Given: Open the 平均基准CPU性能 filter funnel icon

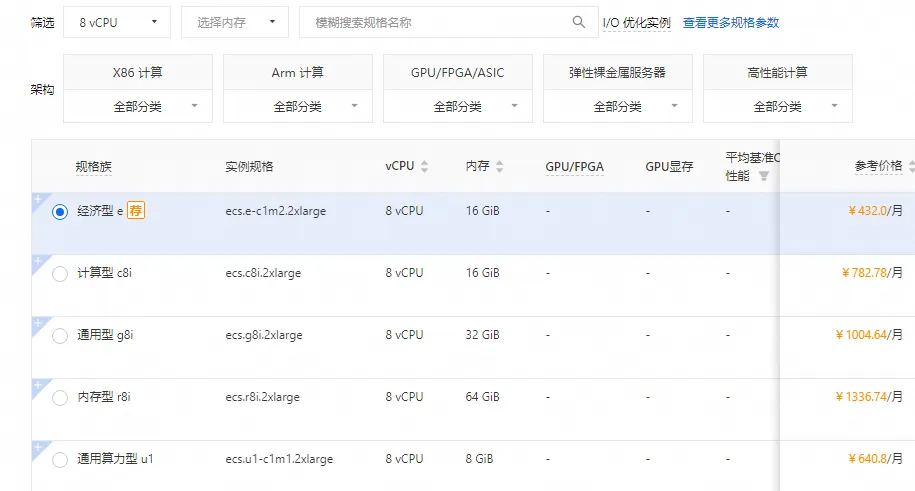Looking at the screenshot, I should (763, 176).
